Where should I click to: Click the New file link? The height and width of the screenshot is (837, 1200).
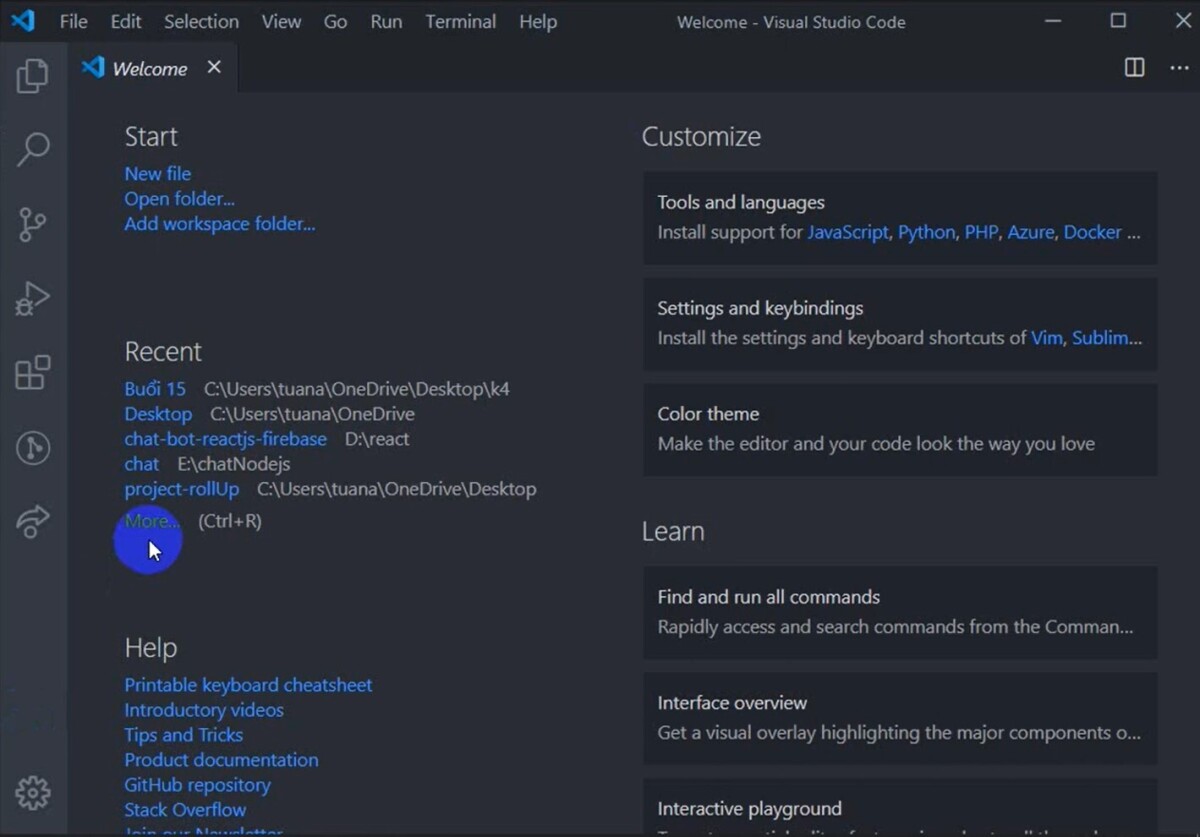(x=158, y=174)
